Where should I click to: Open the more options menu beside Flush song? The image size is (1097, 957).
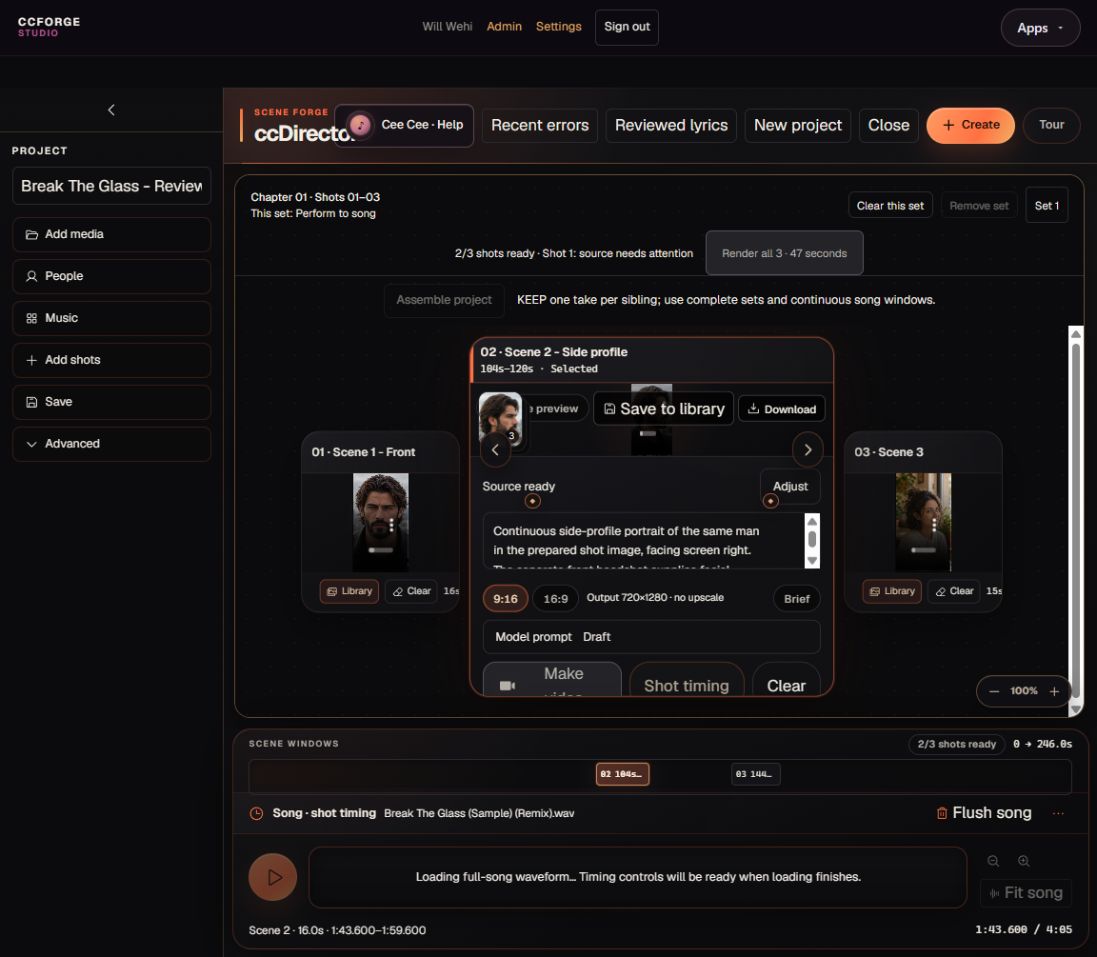coord(1058,813)
